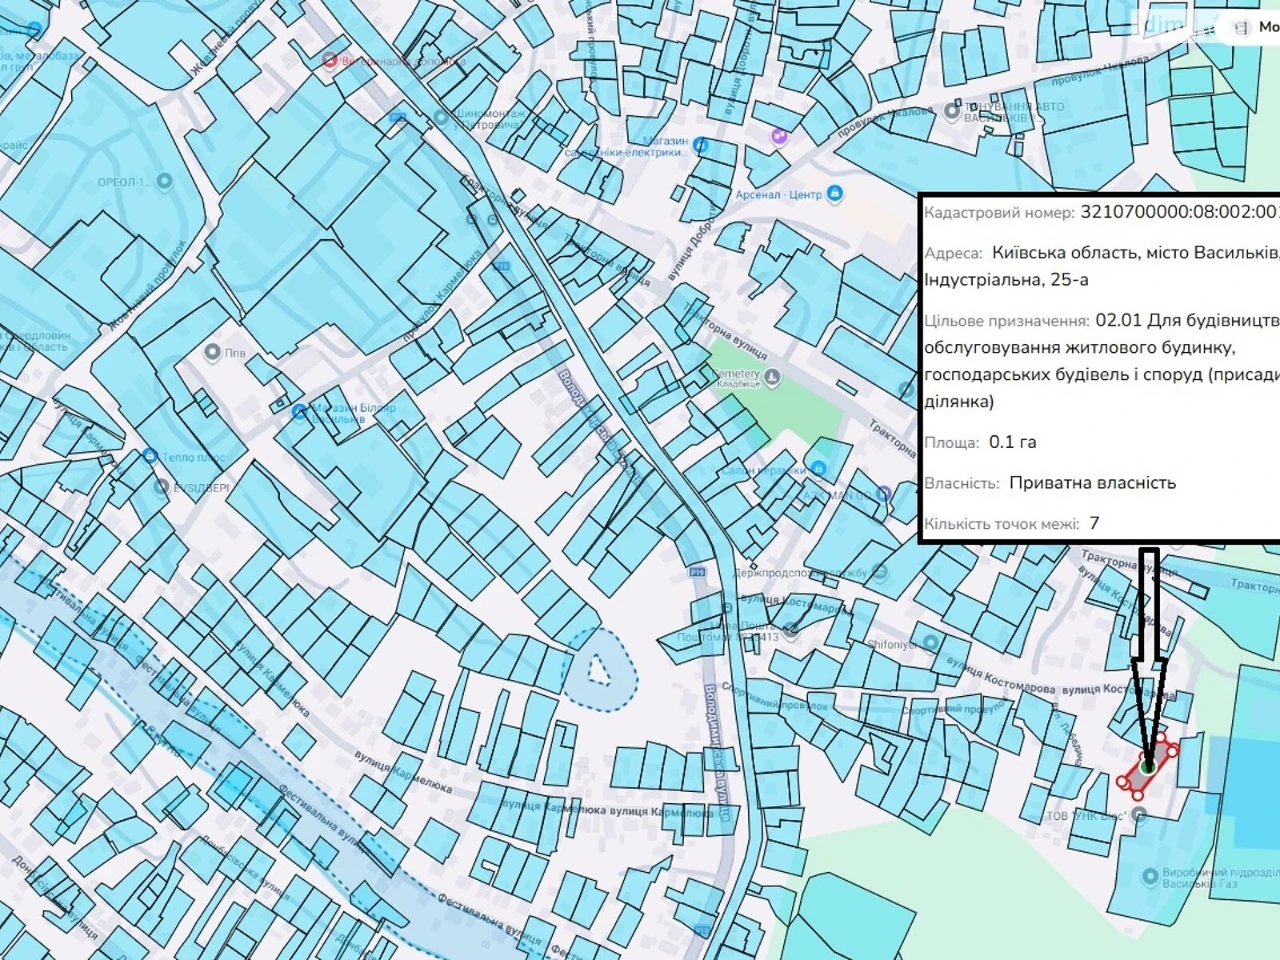Click the Cemetery Кладбище marker icon

773,377
